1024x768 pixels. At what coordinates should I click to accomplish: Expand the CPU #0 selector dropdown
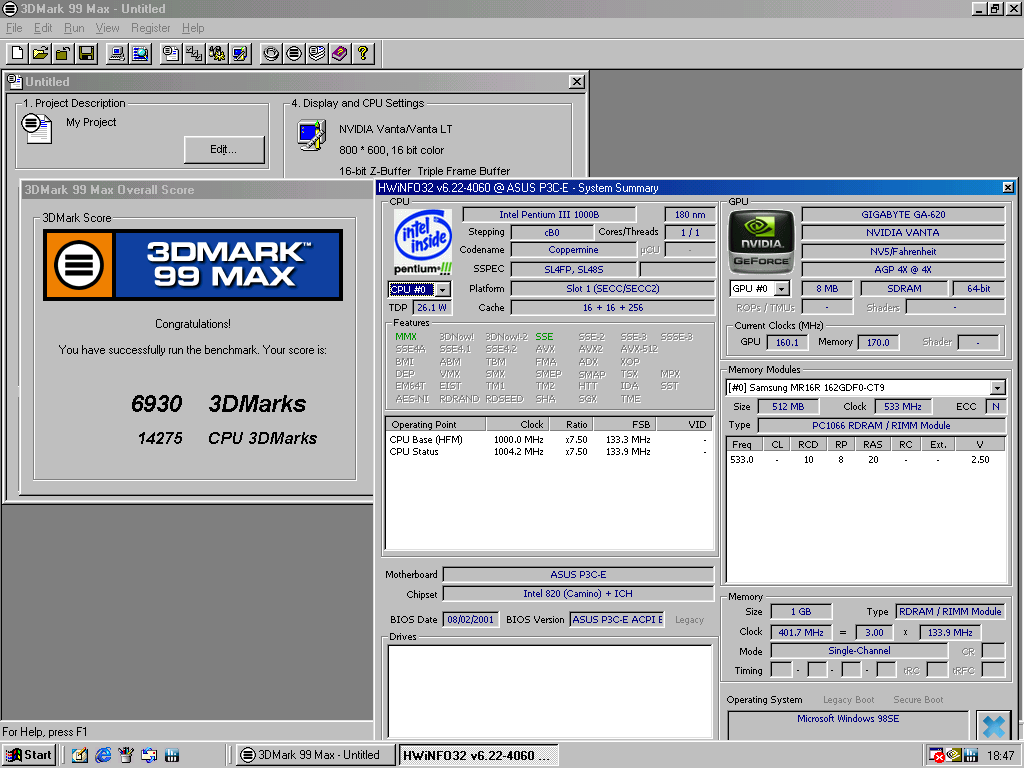pos(443,289)
